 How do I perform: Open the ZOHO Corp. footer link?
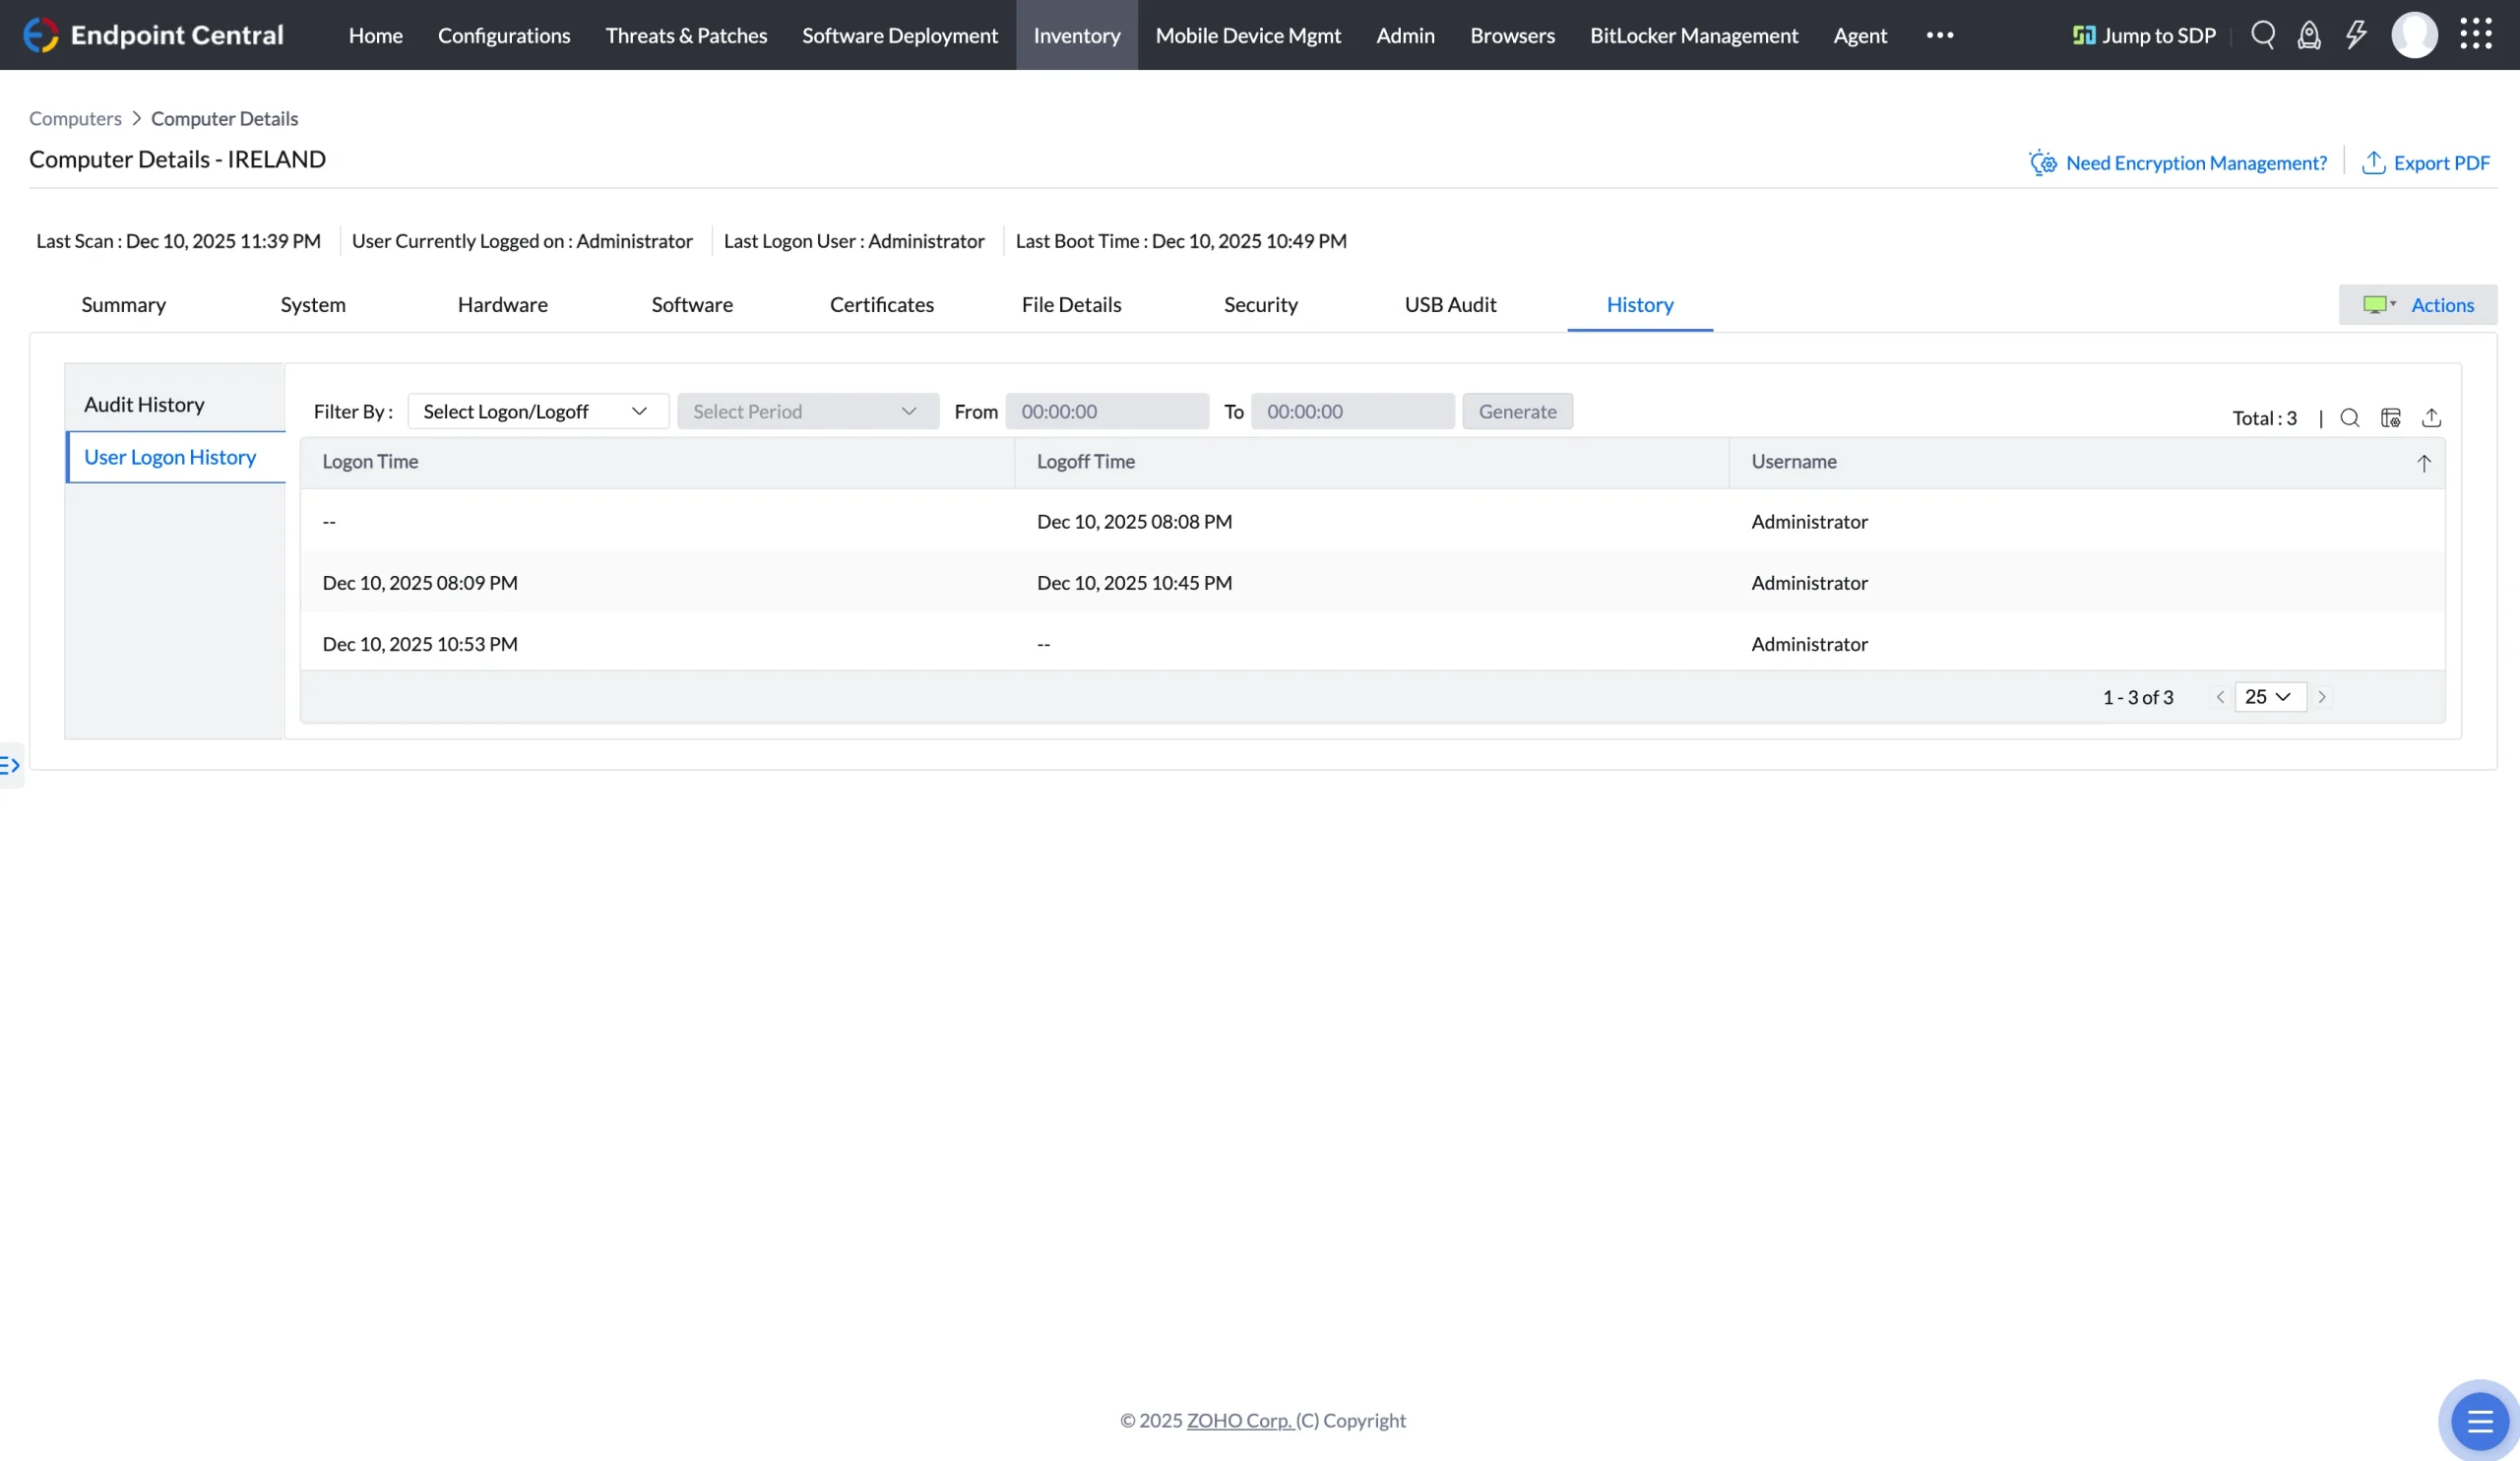(x=1240, y=1420)
